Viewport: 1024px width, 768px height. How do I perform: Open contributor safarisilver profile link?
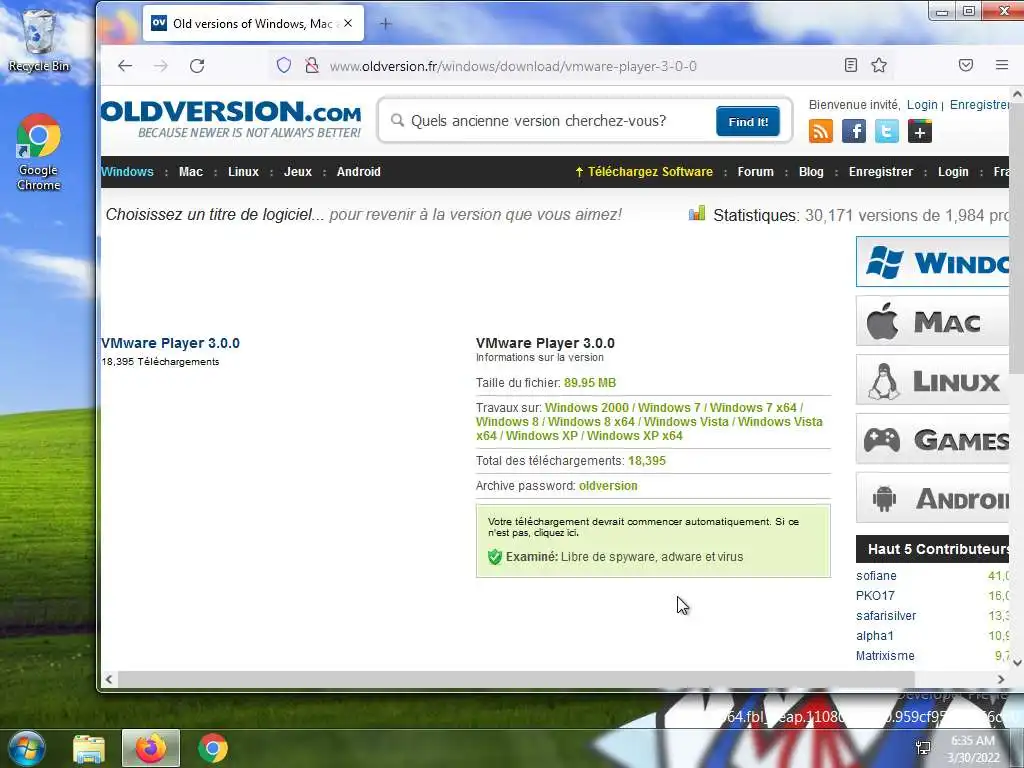coord(886,616)
